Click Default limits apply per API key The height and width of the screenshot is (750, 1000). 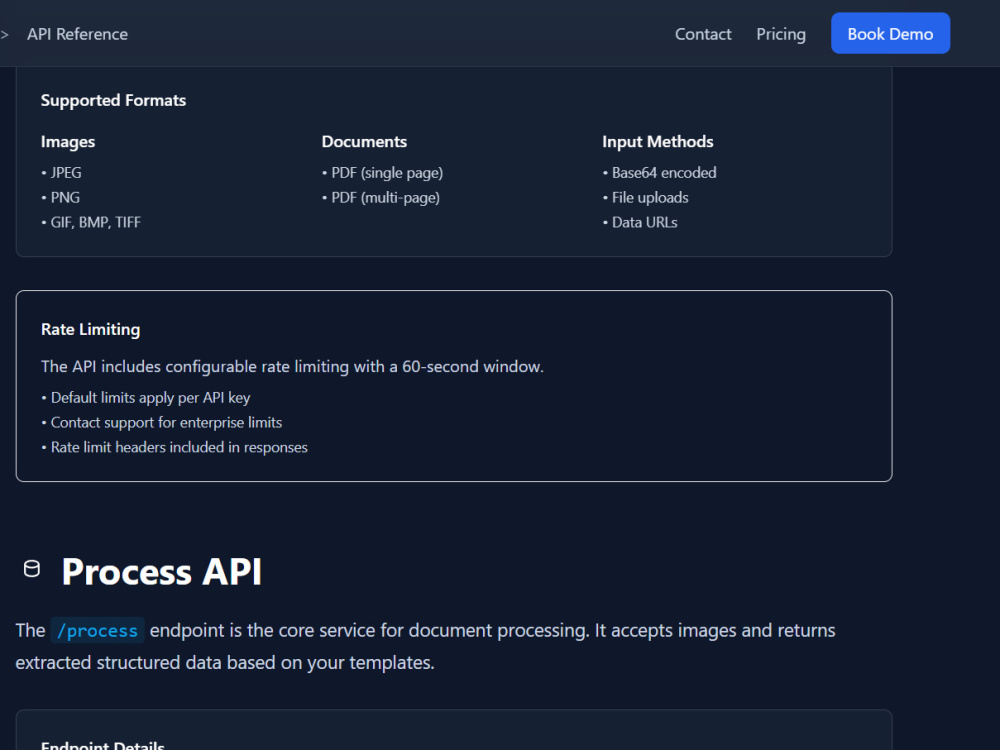(x=145, y=398)
